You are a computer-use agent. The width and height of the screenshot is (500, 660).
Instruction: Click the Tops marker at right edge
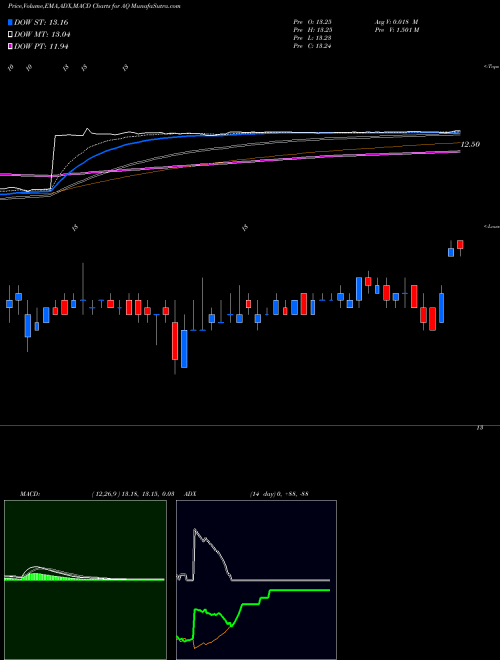click(492, 67)
